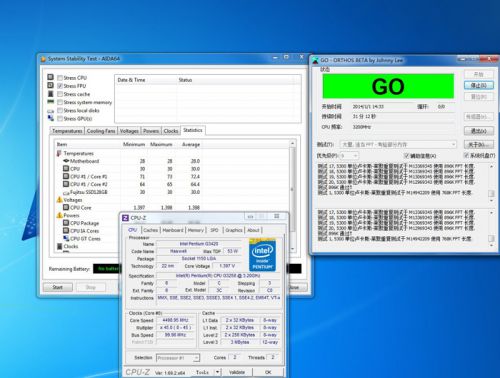Screen dimensions: 500x378
Task: Select the CPU IA Cores row icon
Action: (66, 230)
